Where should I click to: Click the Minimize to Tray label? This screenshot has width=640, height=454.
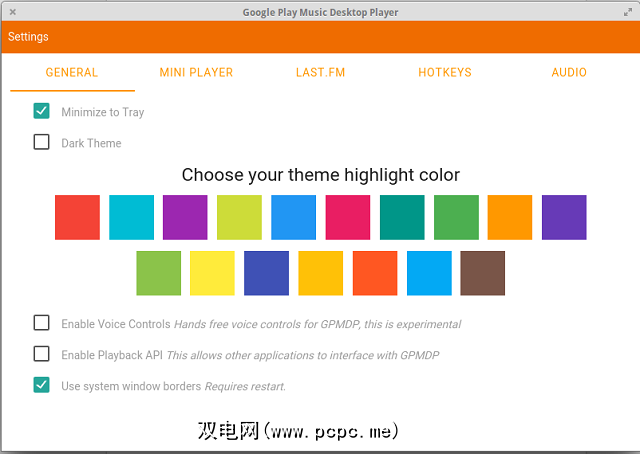click(x=103, y=112)
